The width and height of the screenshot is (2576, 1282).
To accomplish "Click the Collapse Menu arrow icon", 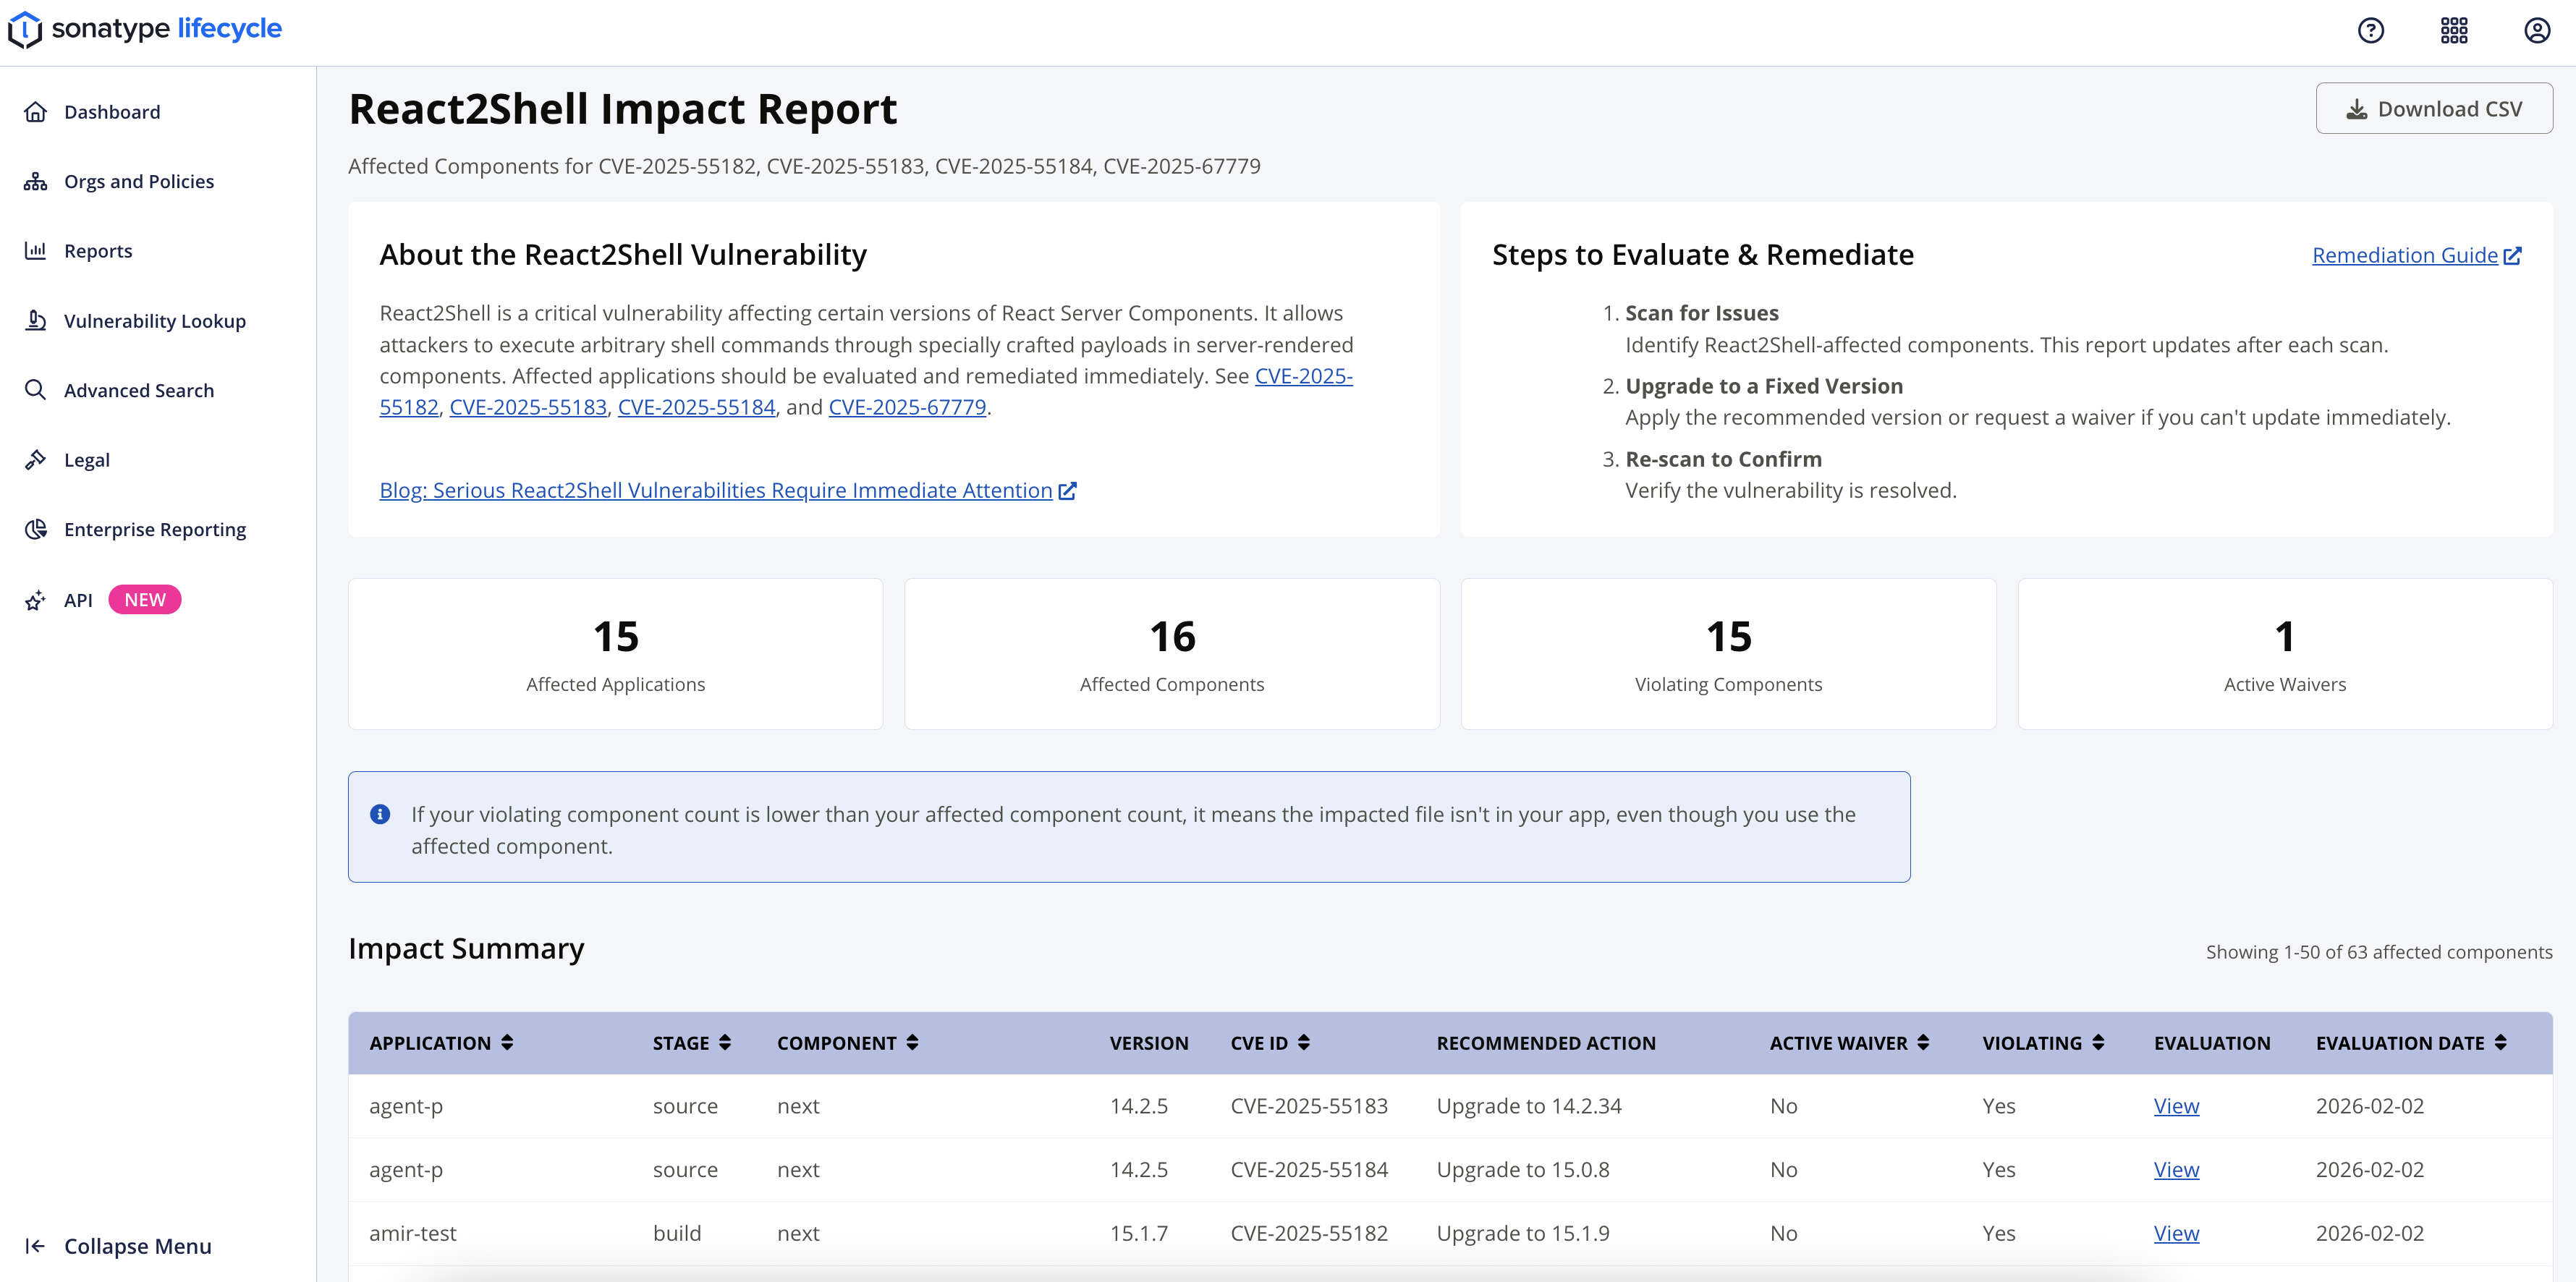I will point(36,1246).
